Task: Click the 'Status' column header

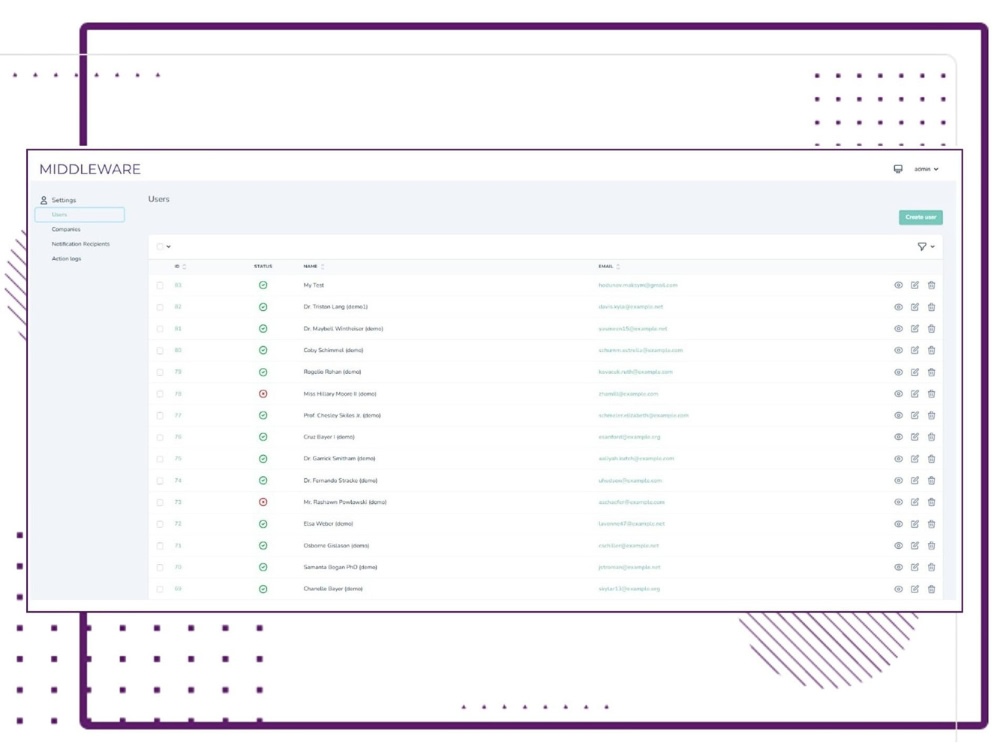Action: (x=263, y=266)
